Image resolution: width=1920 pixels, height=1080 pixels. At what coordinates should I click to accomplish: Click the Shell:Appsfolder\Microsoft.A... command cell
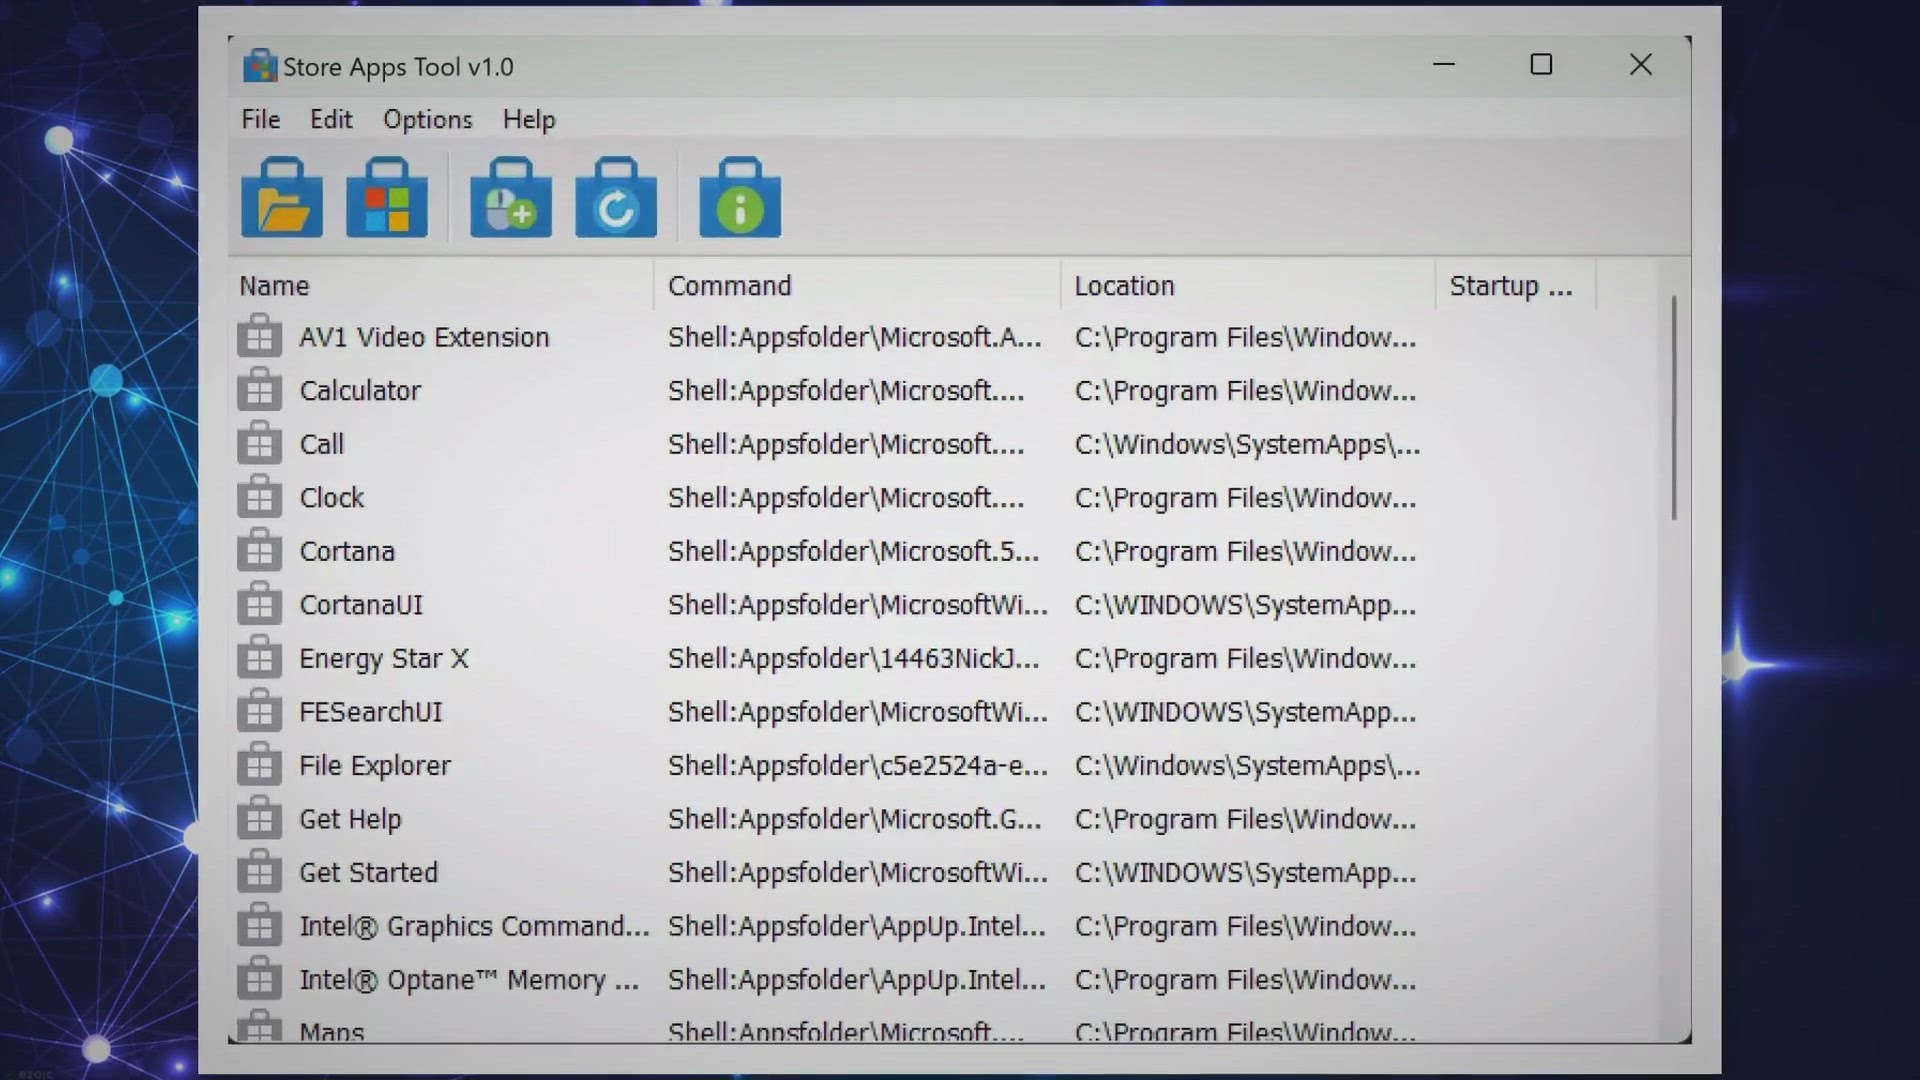click(855, 337)
